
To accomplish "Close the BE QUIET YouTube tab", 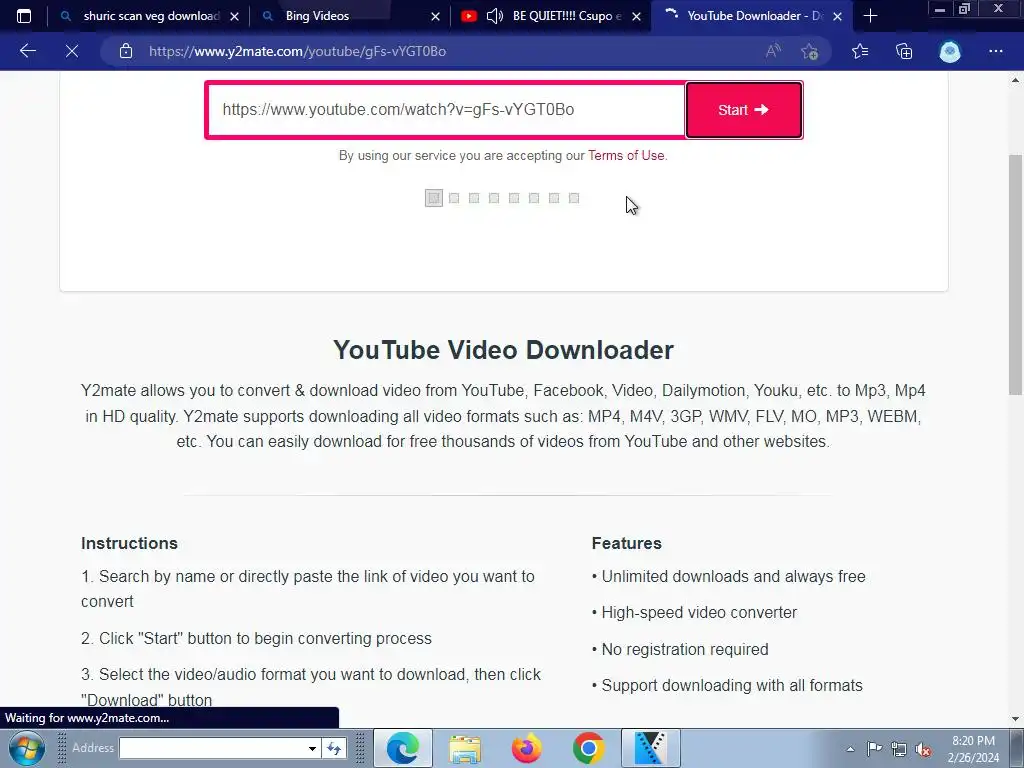I will pos(636,16).
